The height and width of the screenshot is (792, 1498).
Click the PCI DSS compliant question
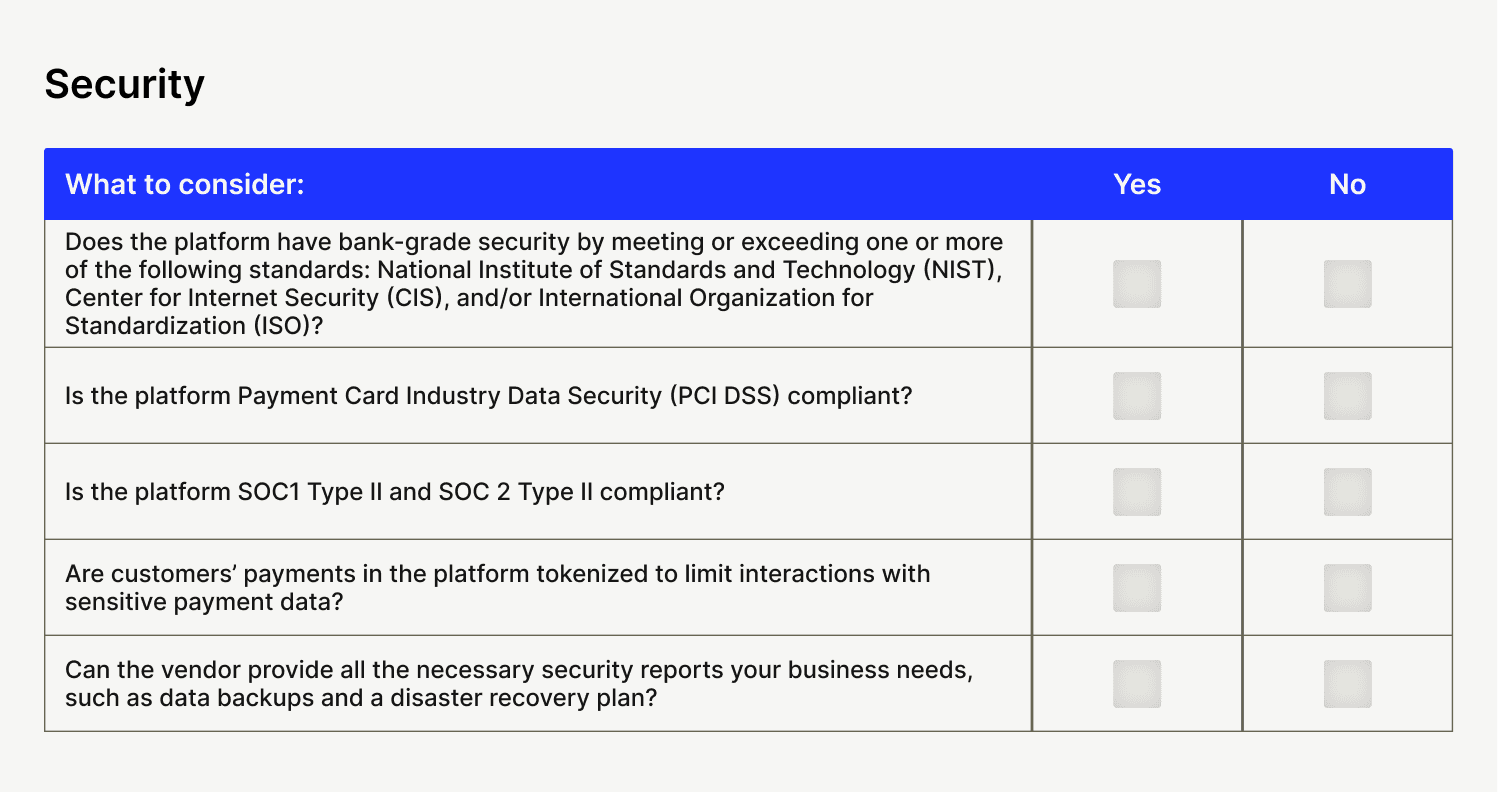tap(488, 396)
